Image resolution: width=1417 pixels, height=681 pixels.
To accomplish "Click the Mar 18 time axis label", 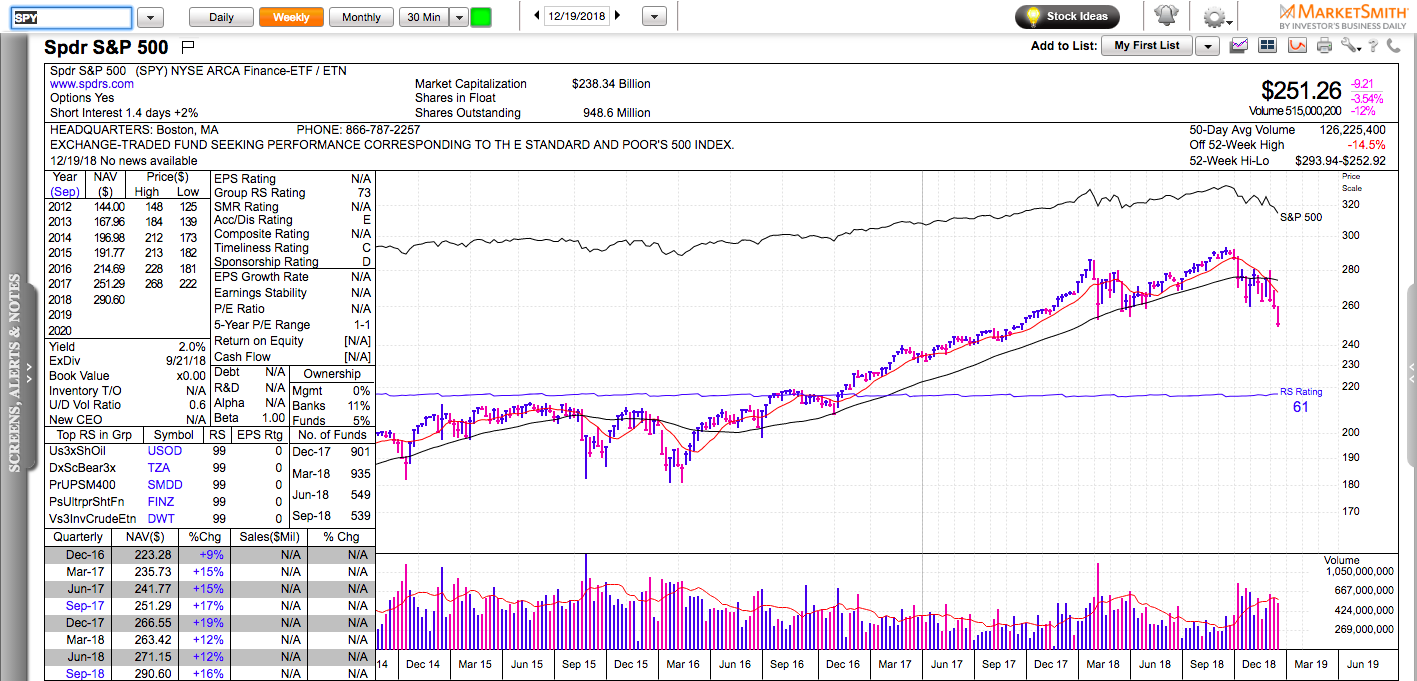I will pyautogui.click(x=1103, y=664).
